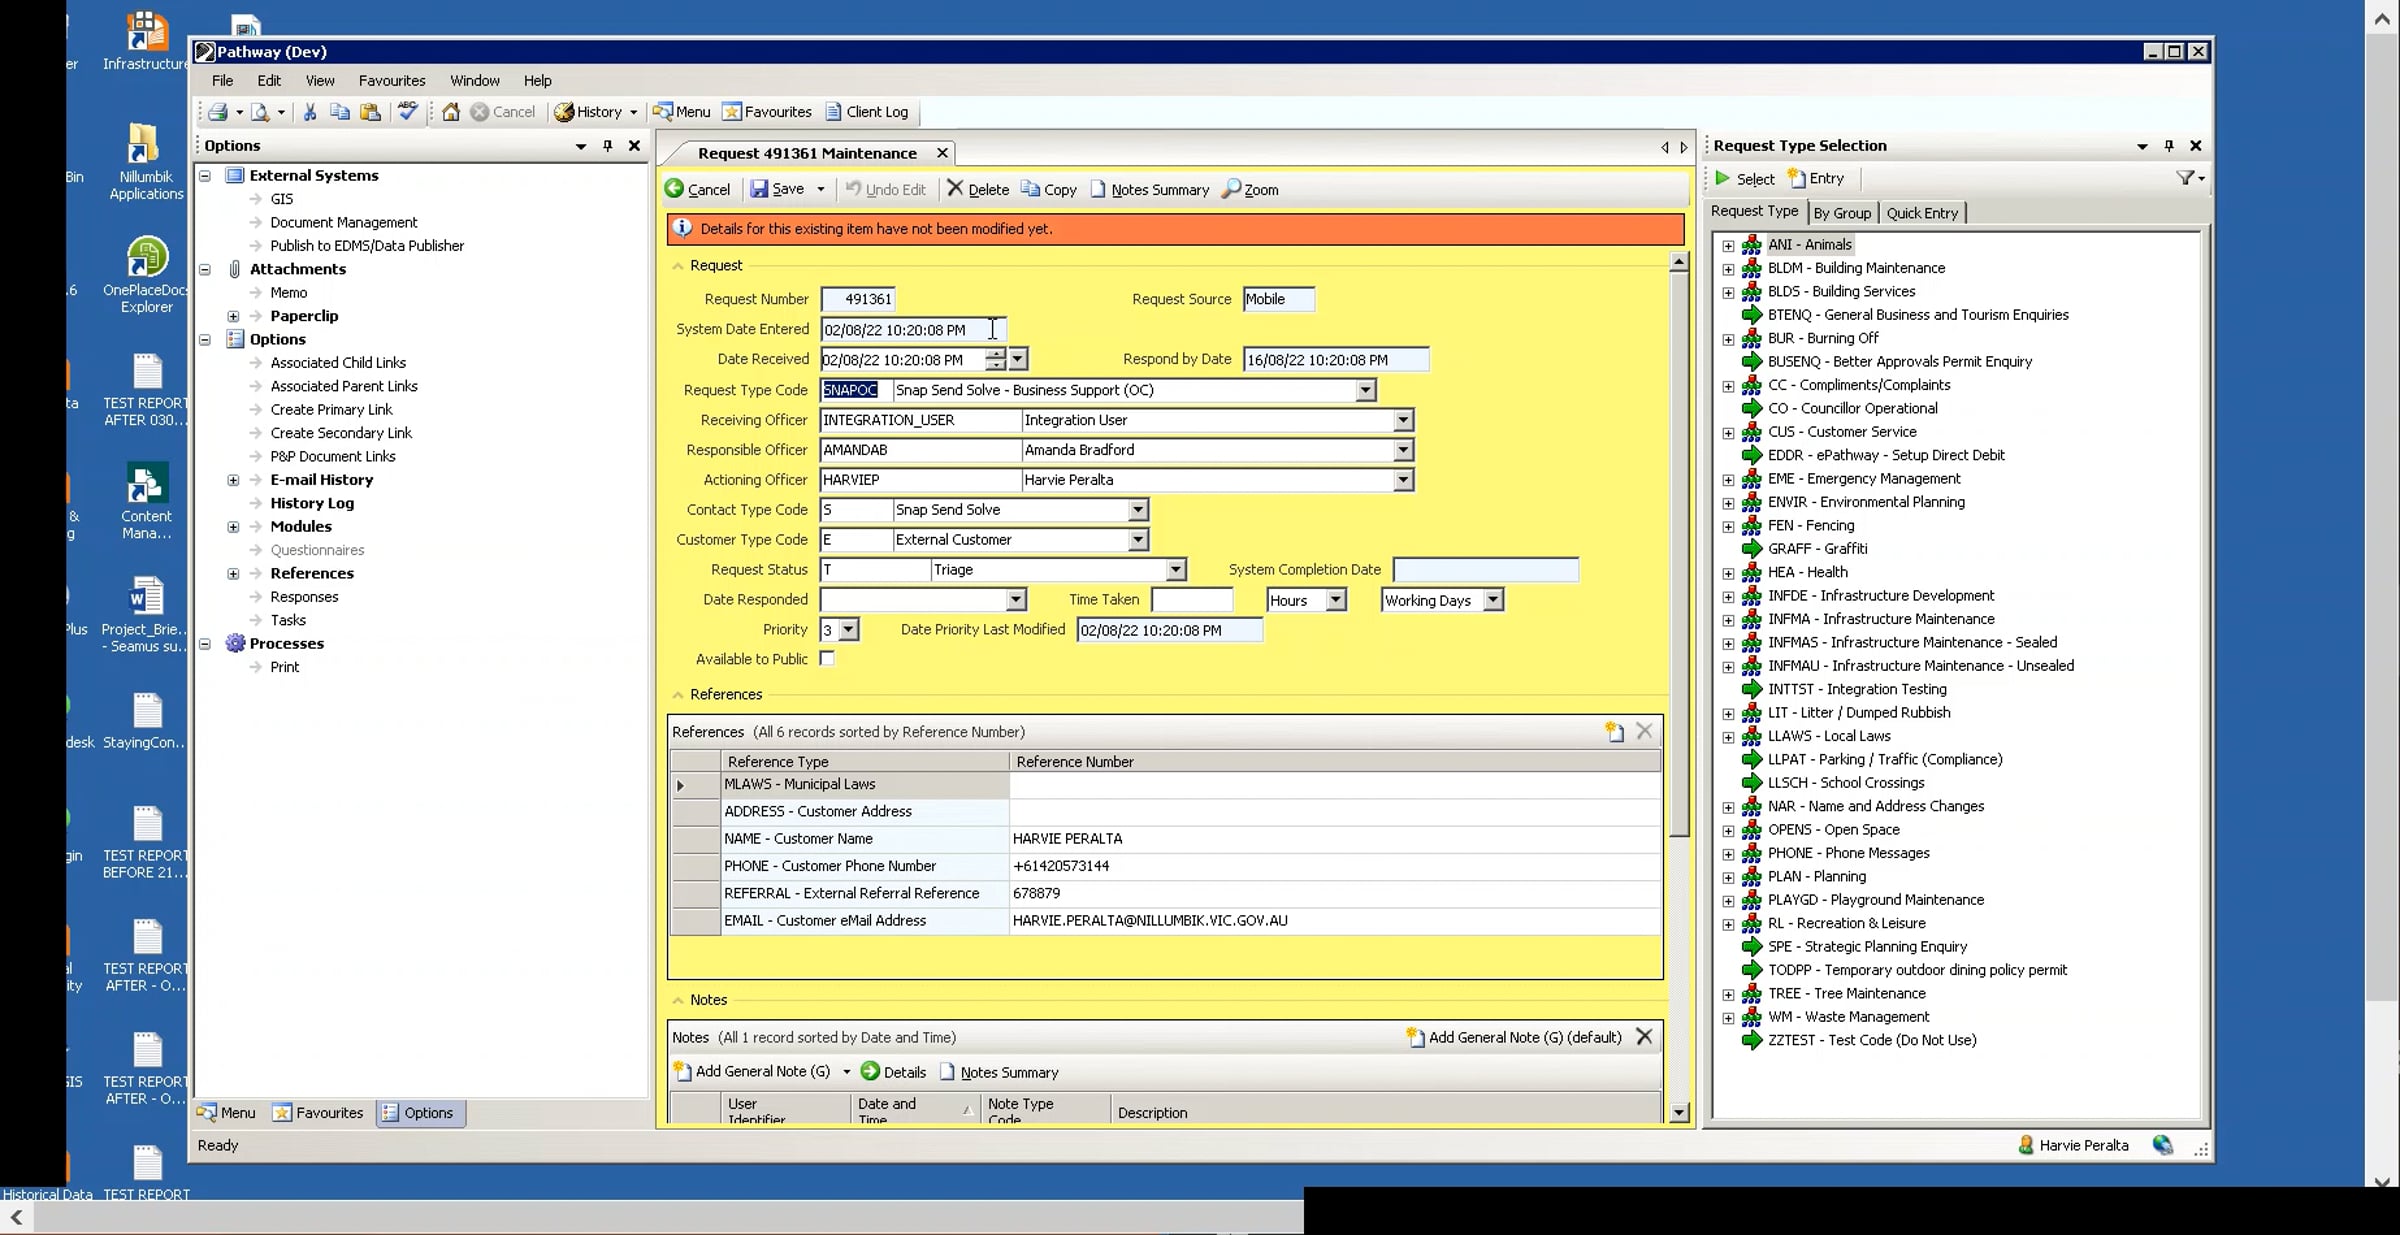
Task: Expand the WM - Waste Management node
Action: coord(1728,1018)
